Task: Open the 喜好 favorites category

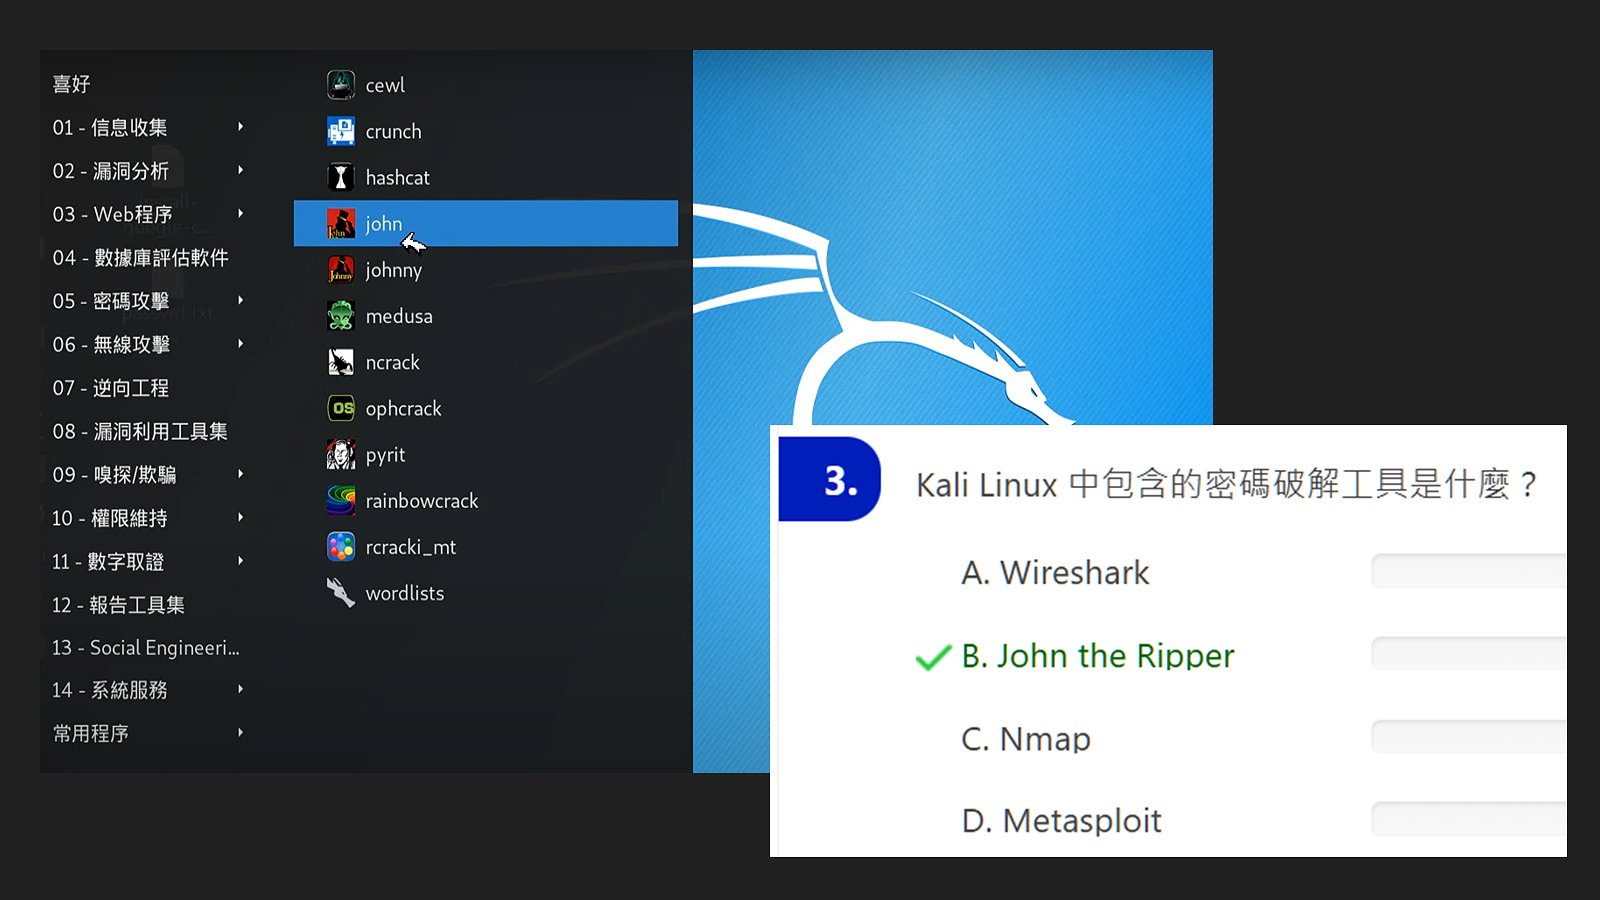Action: [x=71, y=84]
